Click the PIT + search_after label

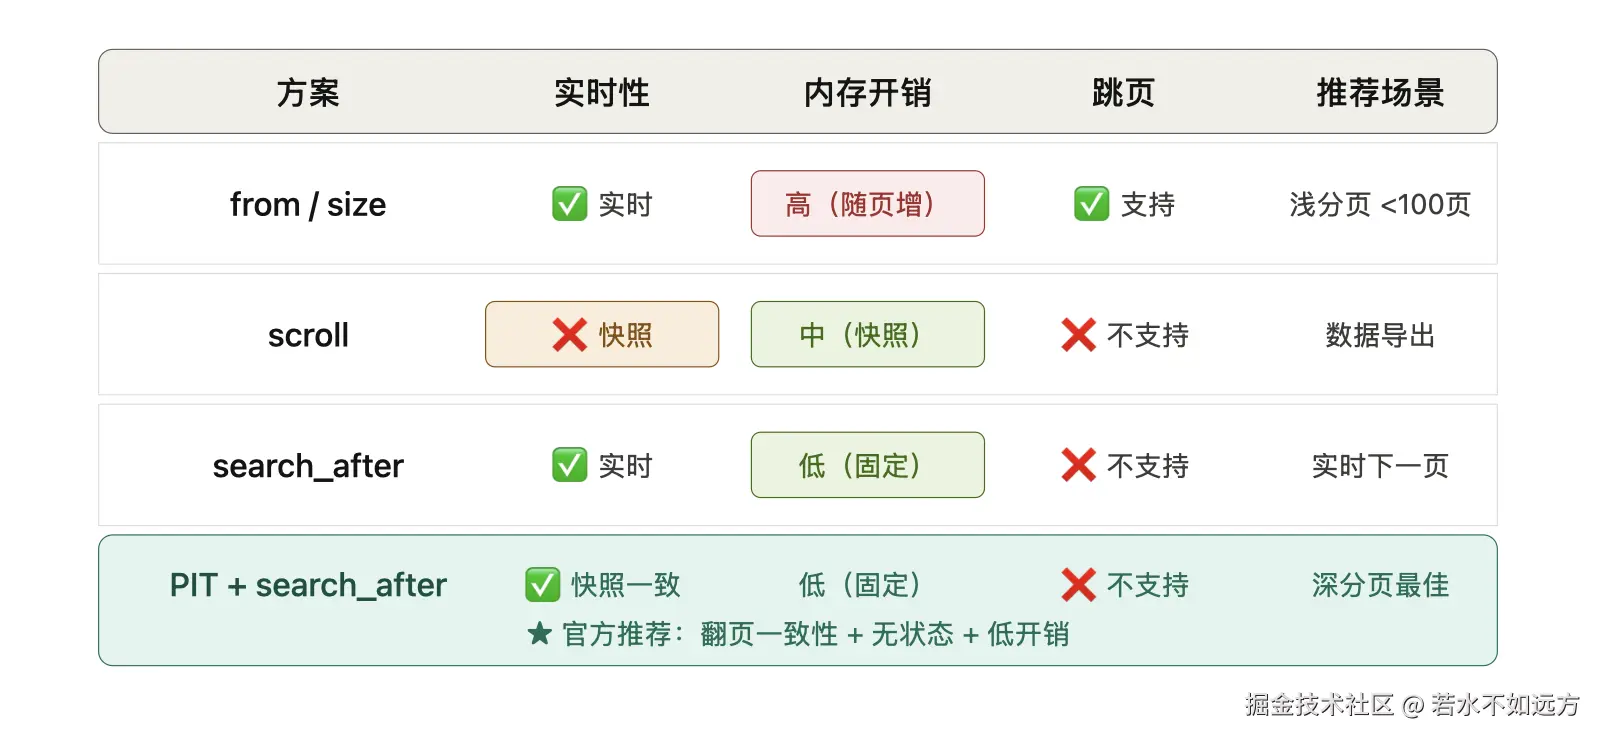point(308,585)
